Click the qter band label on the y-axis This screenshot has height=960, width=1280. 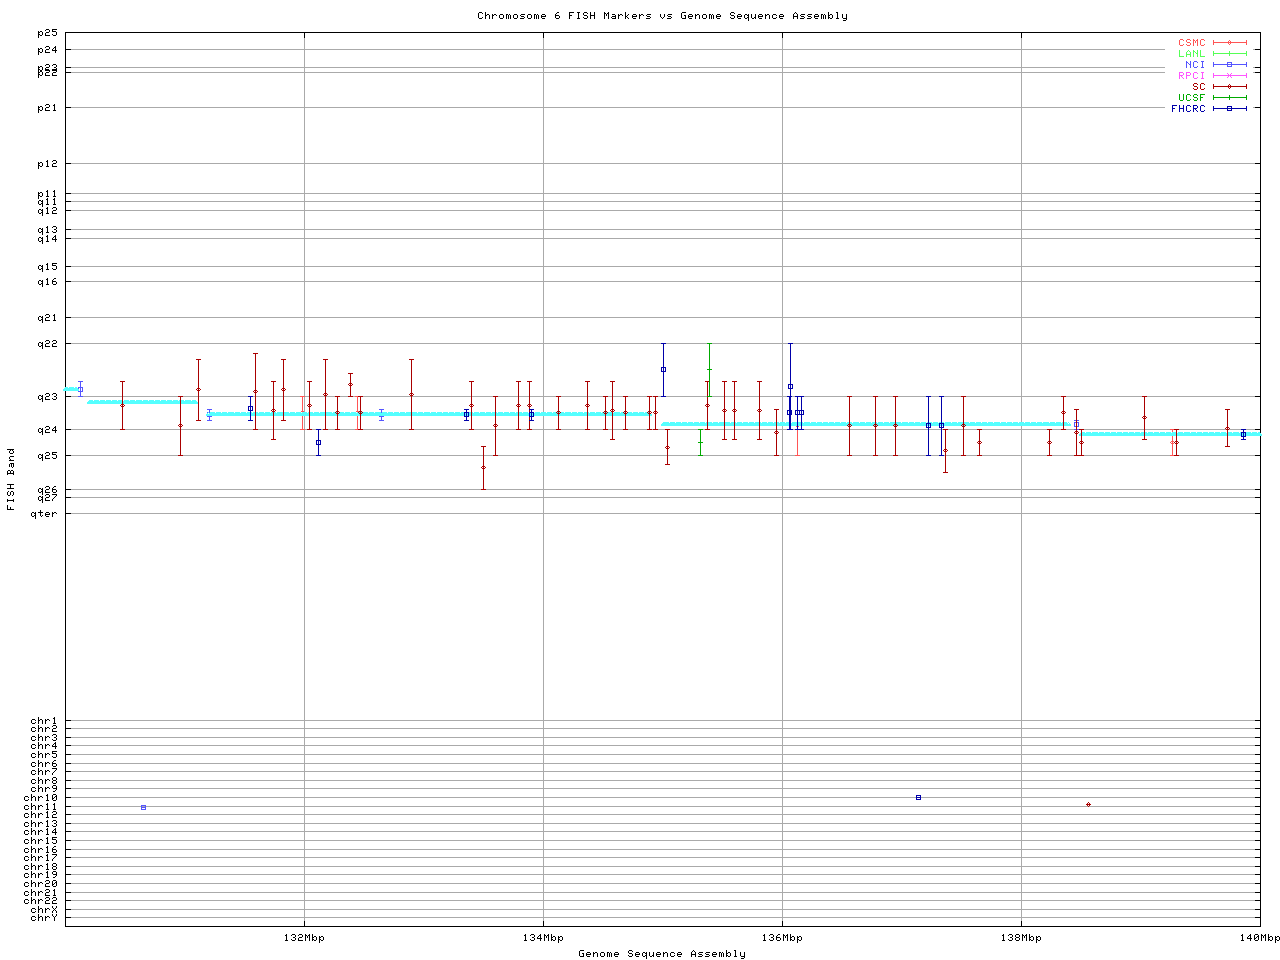tap(44, 514)
